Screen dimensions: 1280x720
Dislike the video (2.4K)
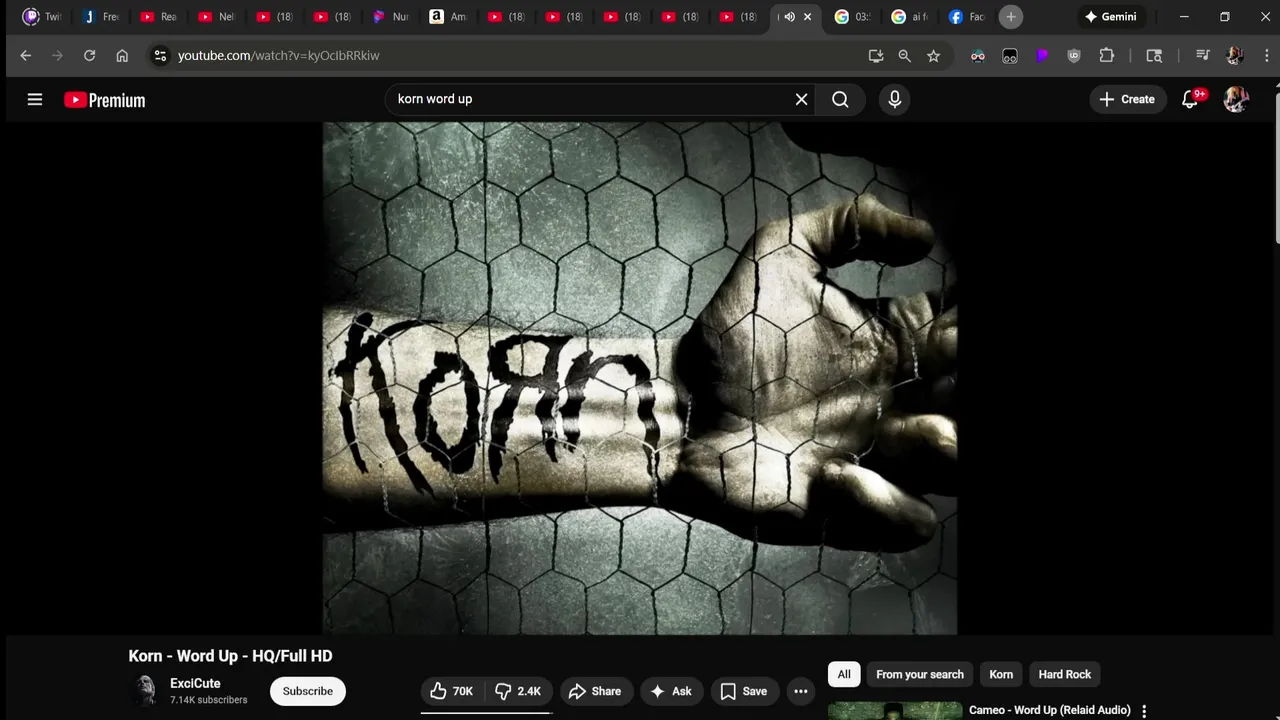(518, 691)
